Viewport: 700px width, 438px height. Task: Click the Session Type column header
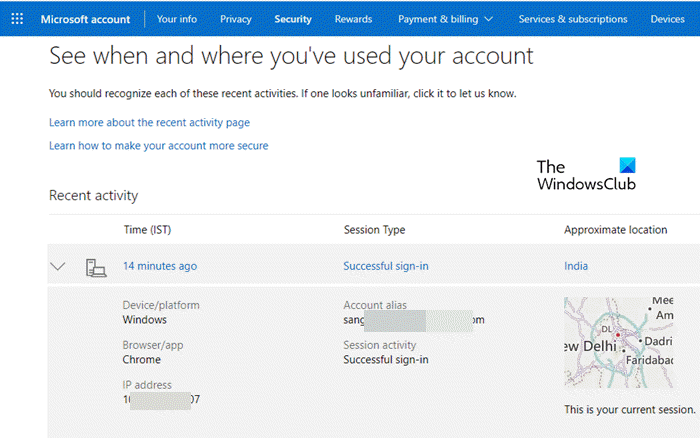pyautogui.click(x=374, y=230)
